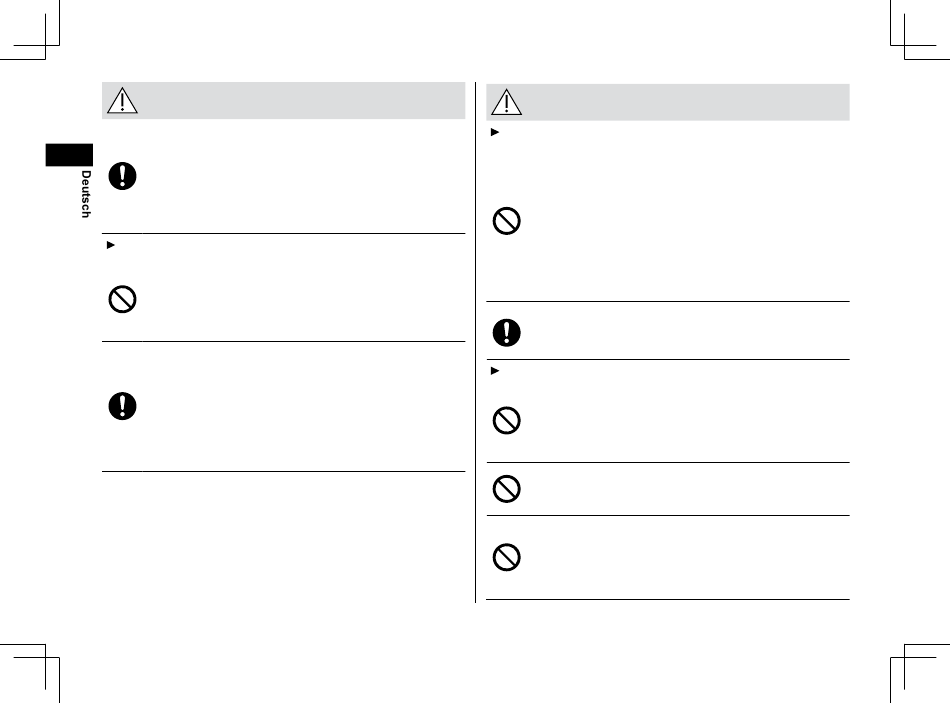Click the black tab block above Deutsch
Viewport: 950px width, 703px height.
[69, 155]
